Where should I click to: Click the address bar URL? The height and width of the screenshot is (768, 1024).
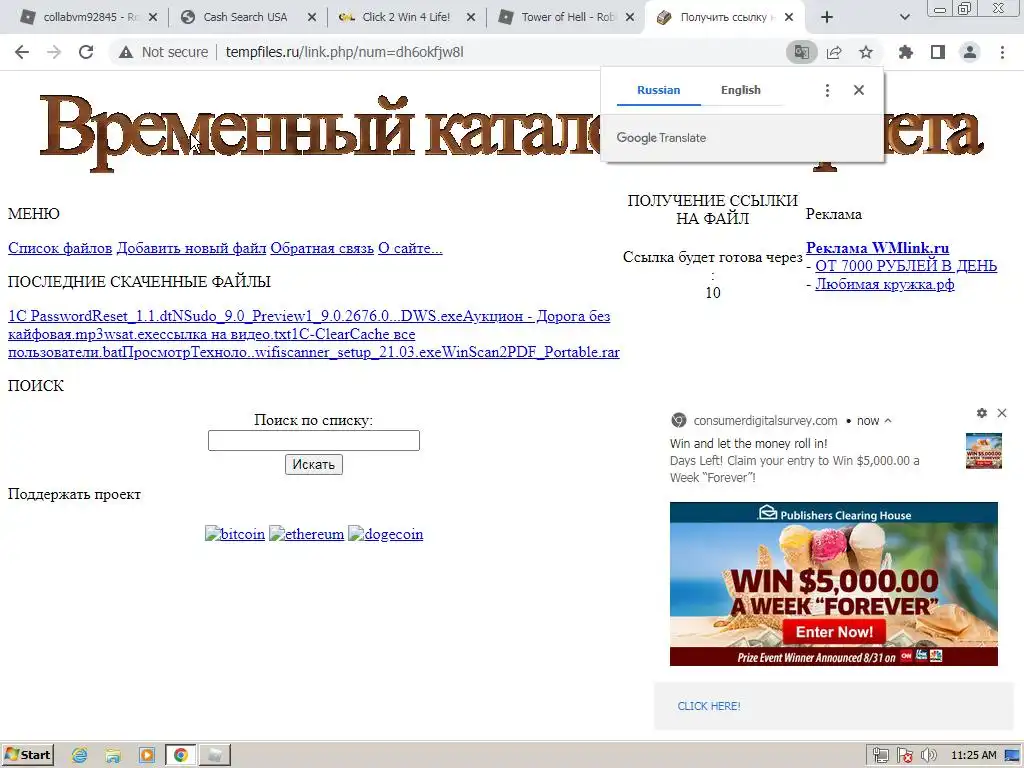[344, 52]
